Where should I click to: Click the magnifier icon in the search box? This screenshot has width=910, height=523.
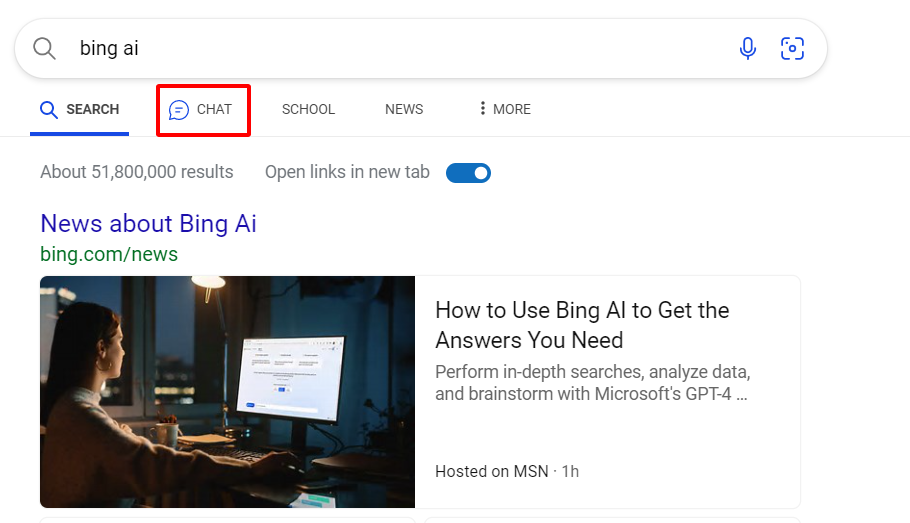coord(44,49)
